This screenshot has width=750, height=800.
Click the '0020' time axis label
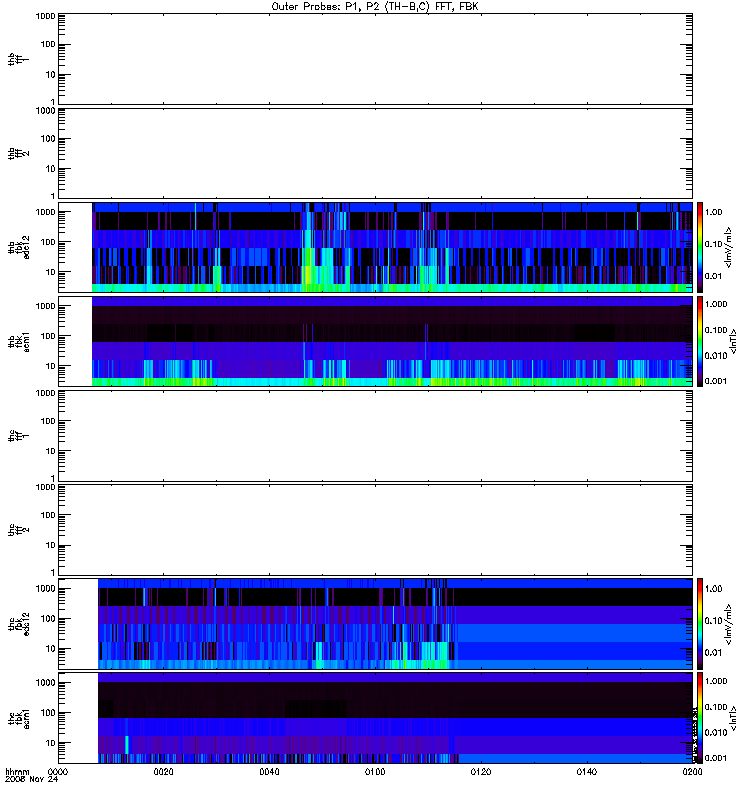163,772
